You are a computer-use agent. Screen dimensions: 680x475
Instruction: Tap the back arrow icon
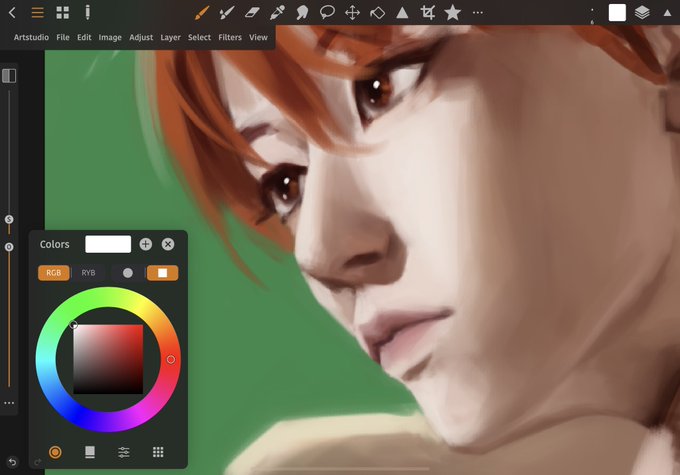point(12,13)
